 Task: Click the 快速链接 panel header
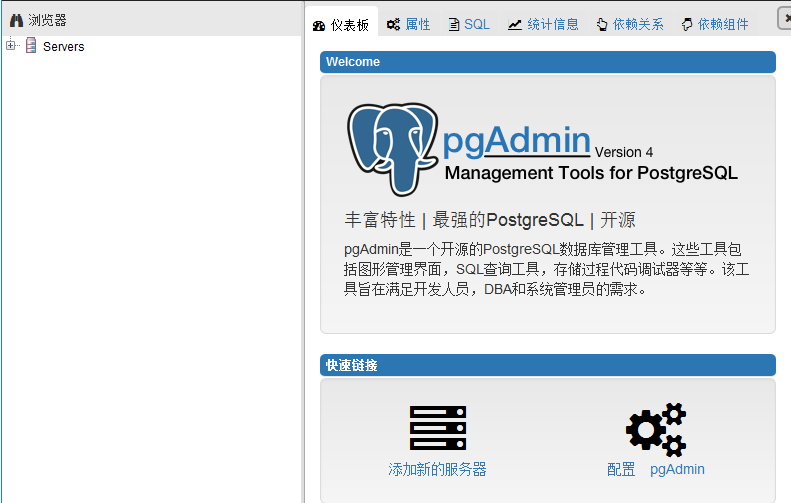pyautogui.click(x=548, y=365)
